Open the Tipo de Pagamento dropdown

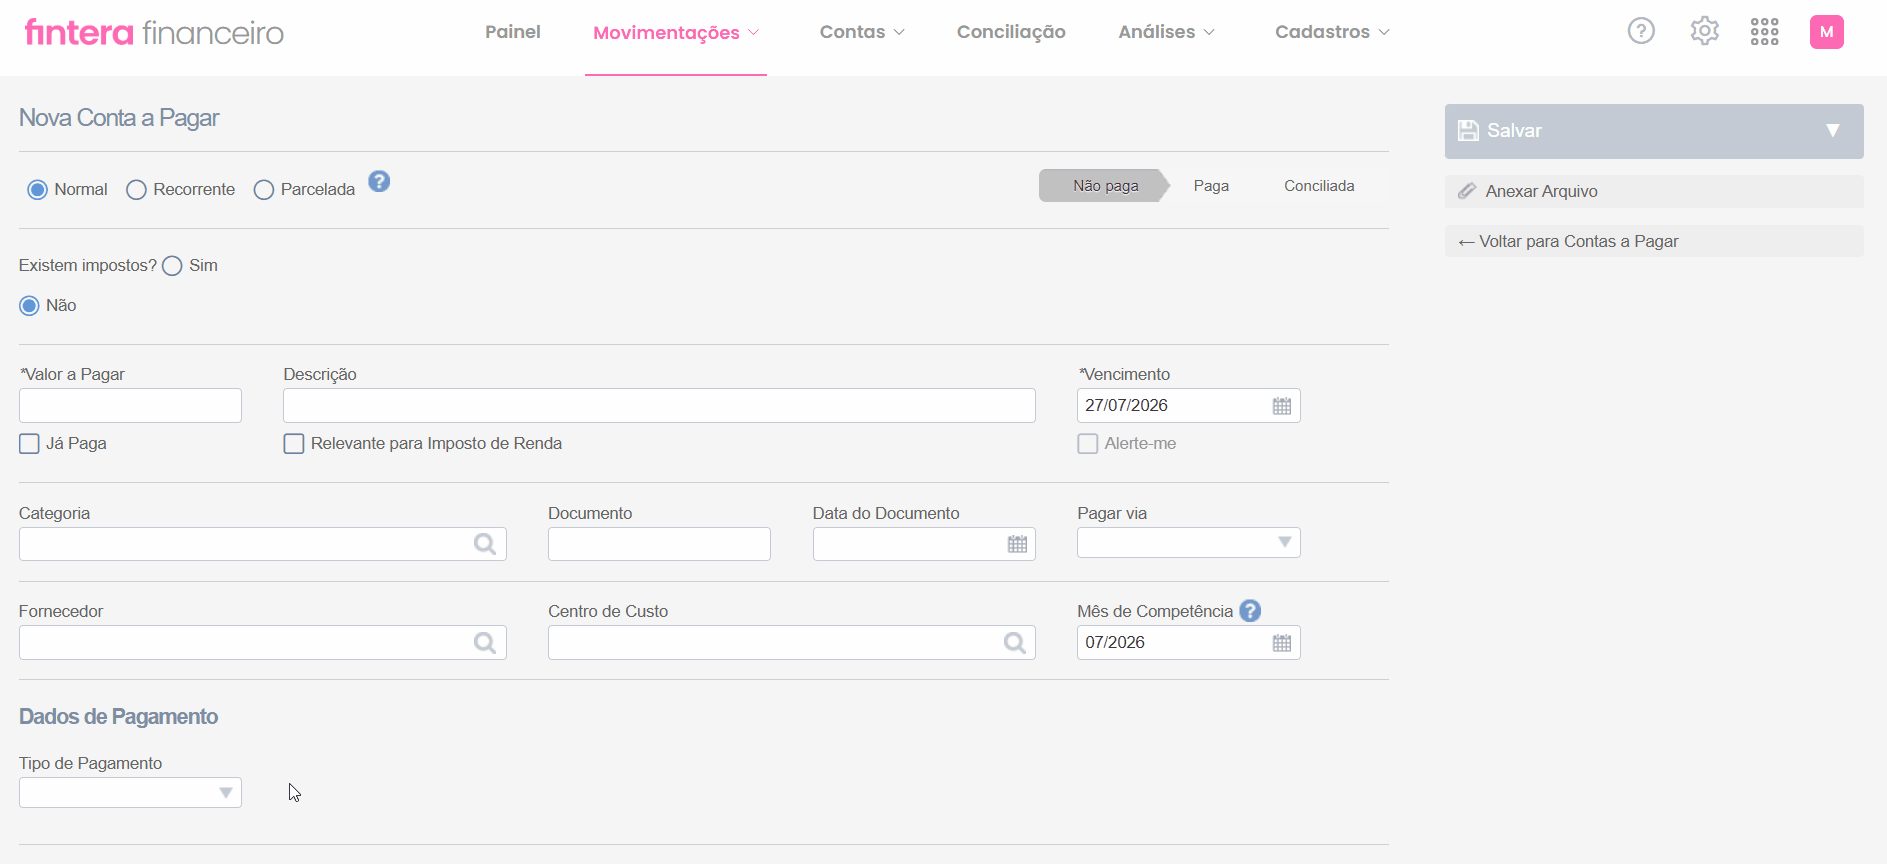[130, 793]
